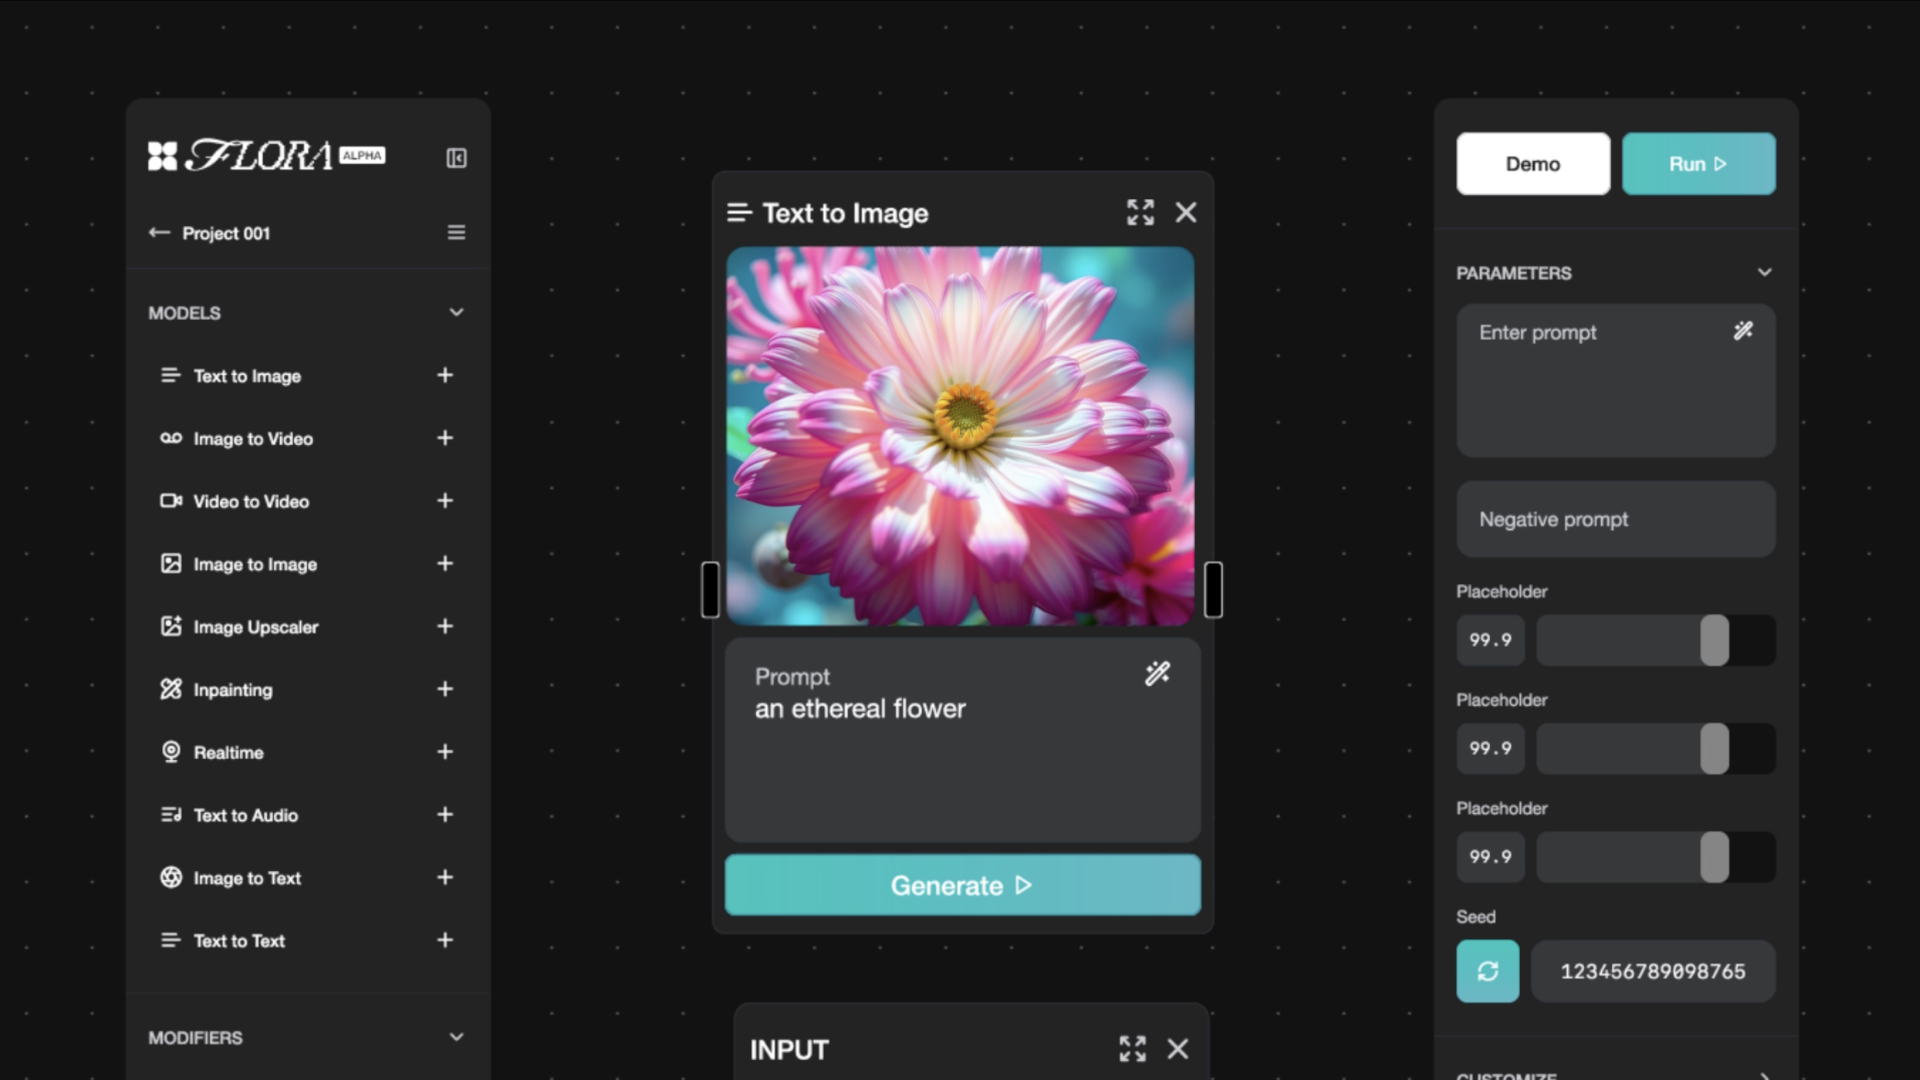Add an Inpainting model with plus icon
1920x1080 pixels.
(445, 689)
